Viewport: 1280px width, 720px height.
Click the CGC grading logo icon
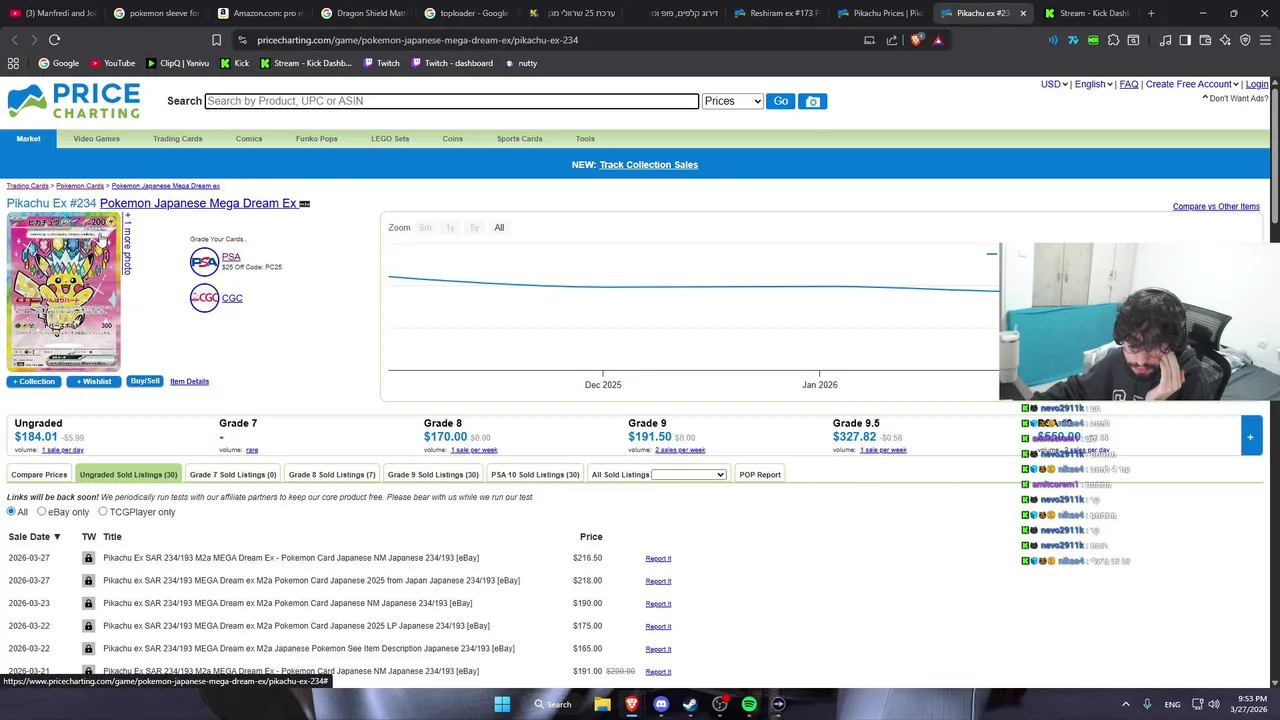click(204, 298)
